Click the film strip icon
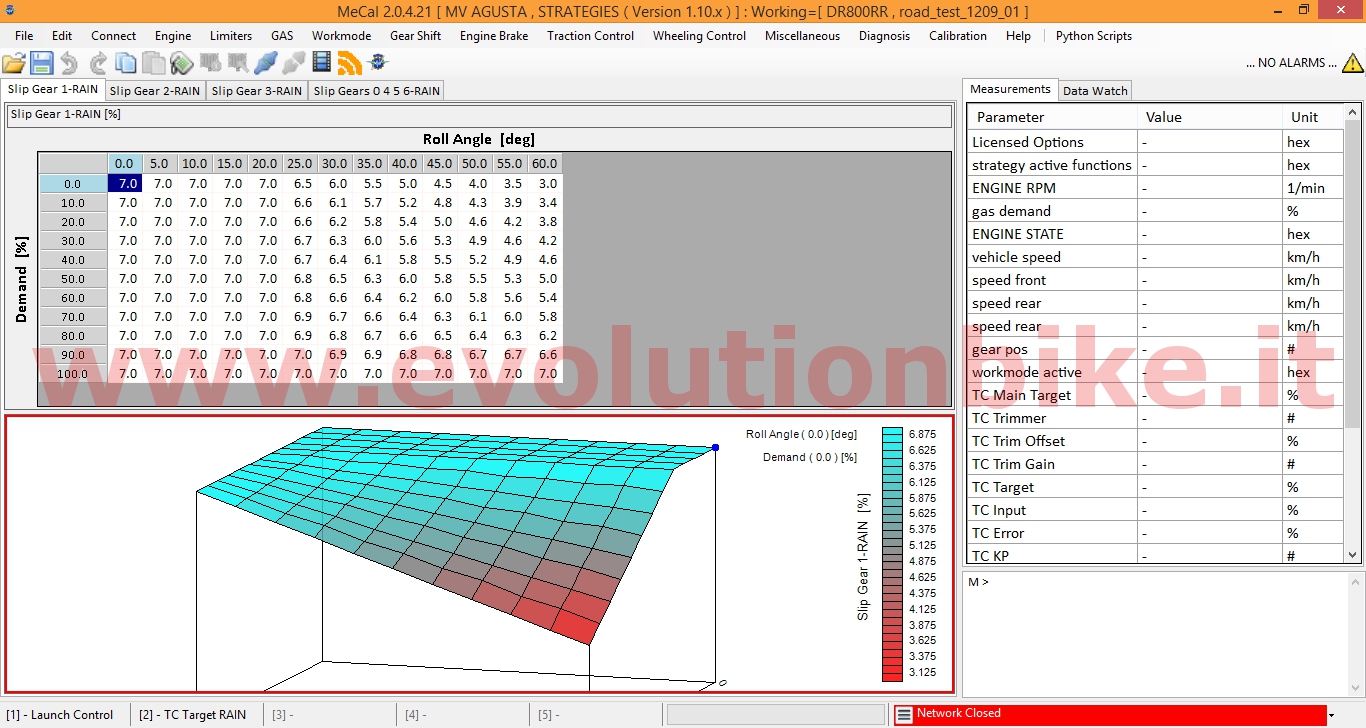Viewport: 1366px width, 728px height. point(321,64)
